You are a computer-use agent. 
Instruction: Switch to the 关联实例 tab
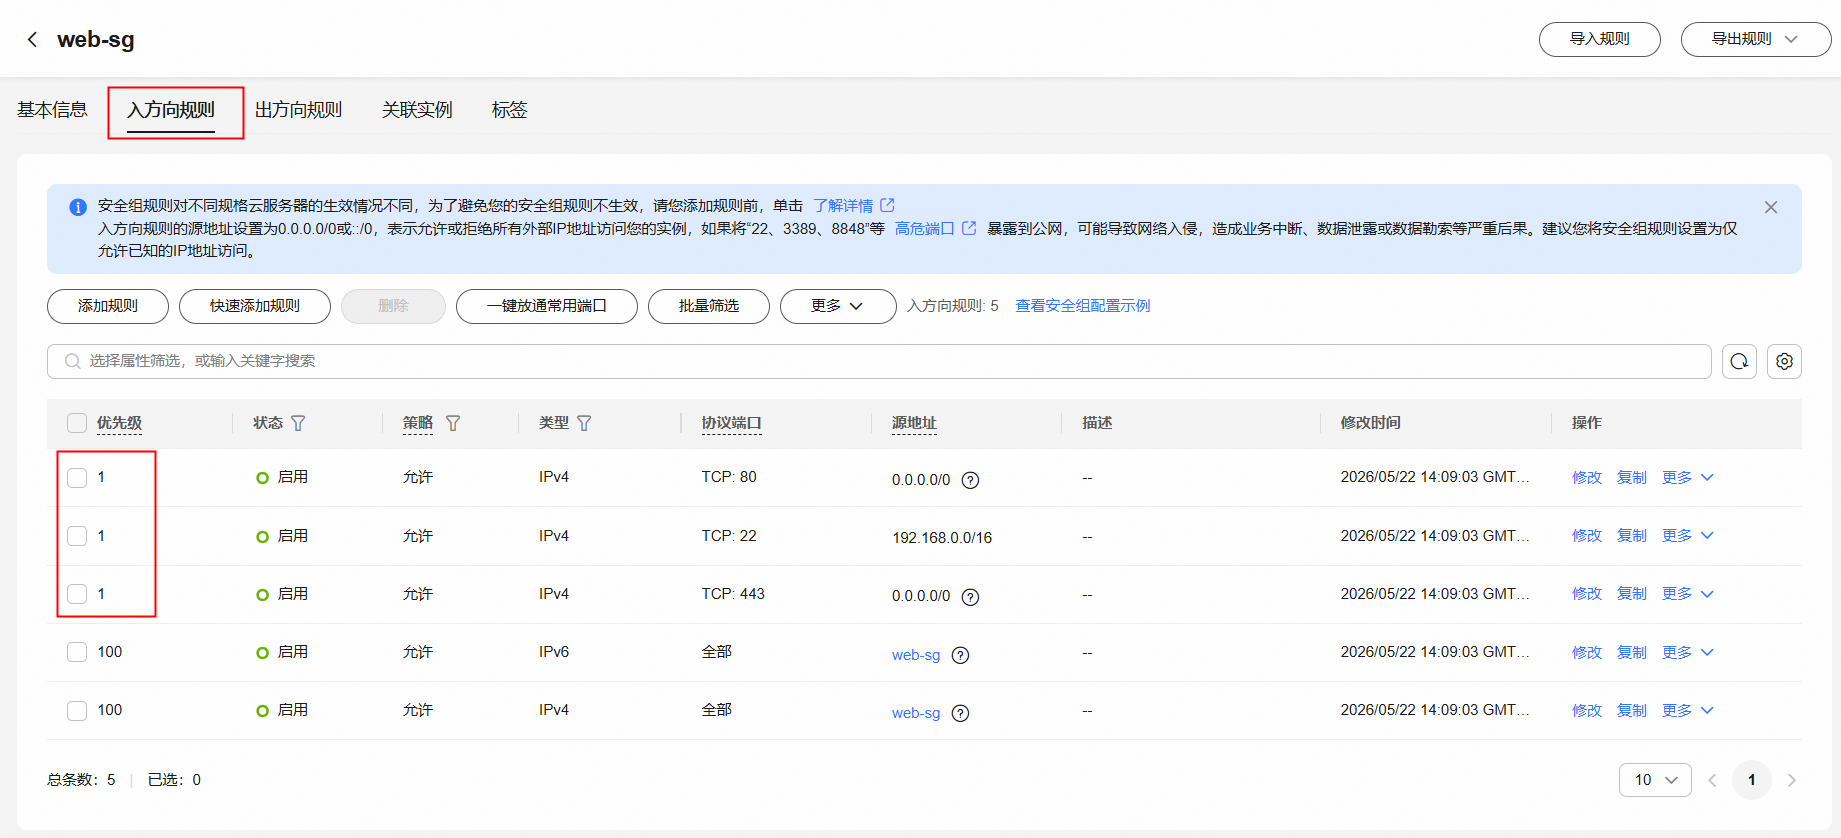[x=417, y=110]
